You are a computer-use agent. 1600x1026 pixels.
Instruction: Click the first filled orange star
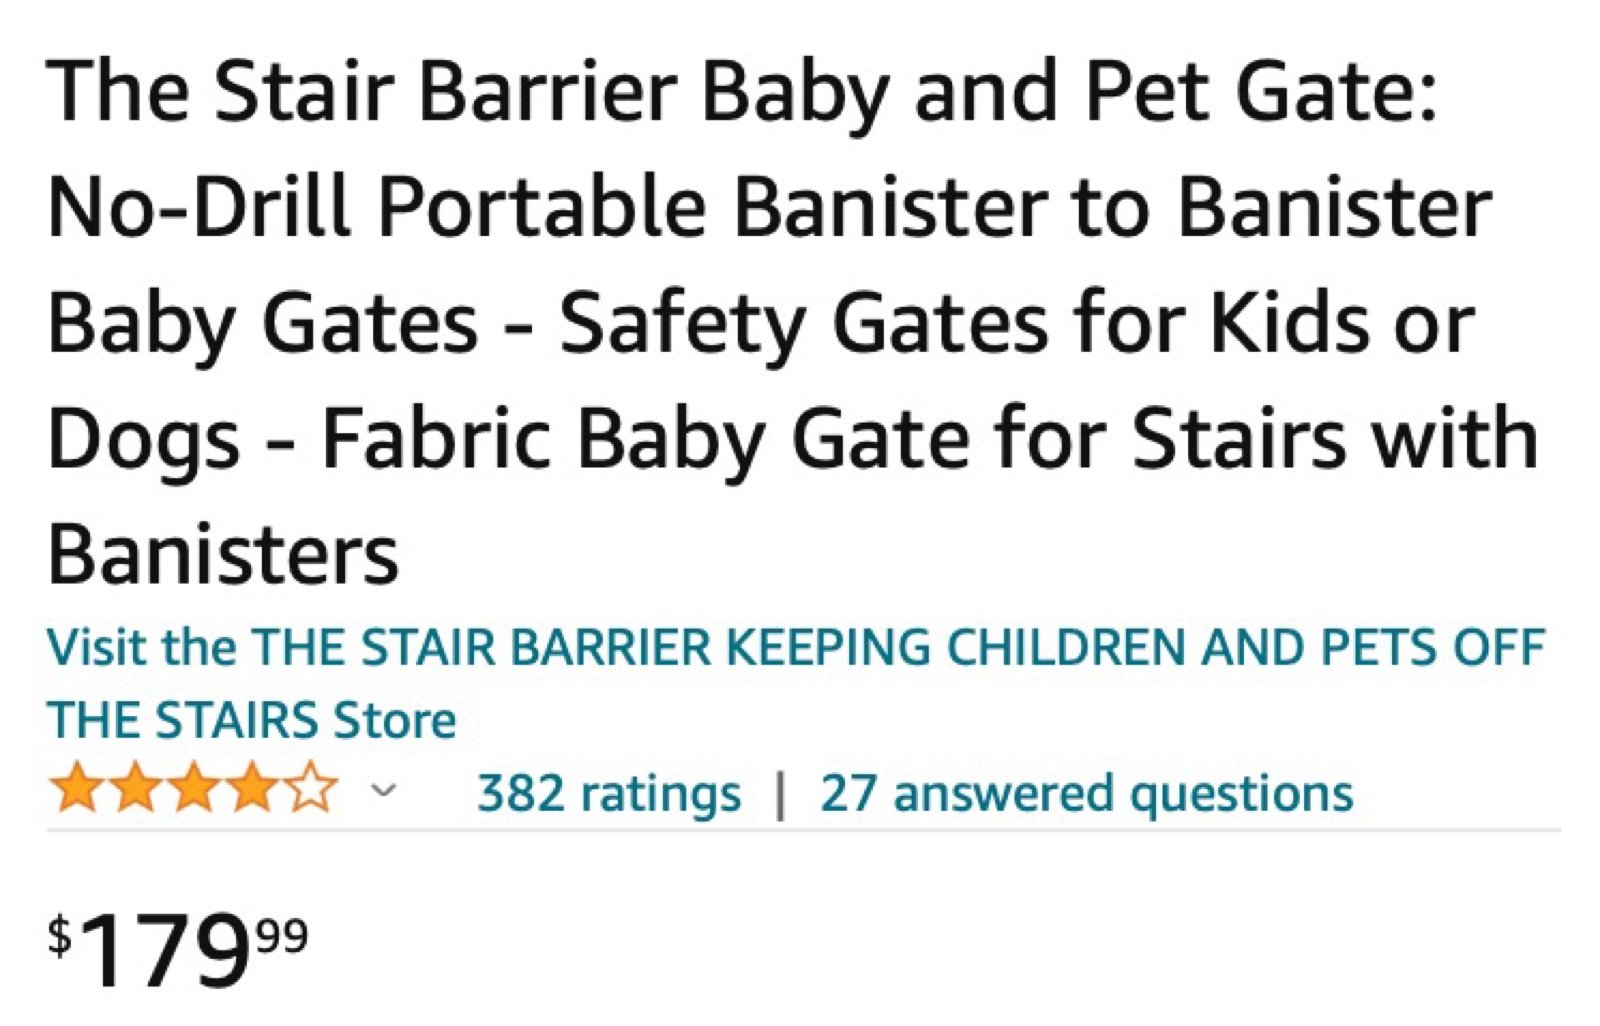click(x=77, y=788)
